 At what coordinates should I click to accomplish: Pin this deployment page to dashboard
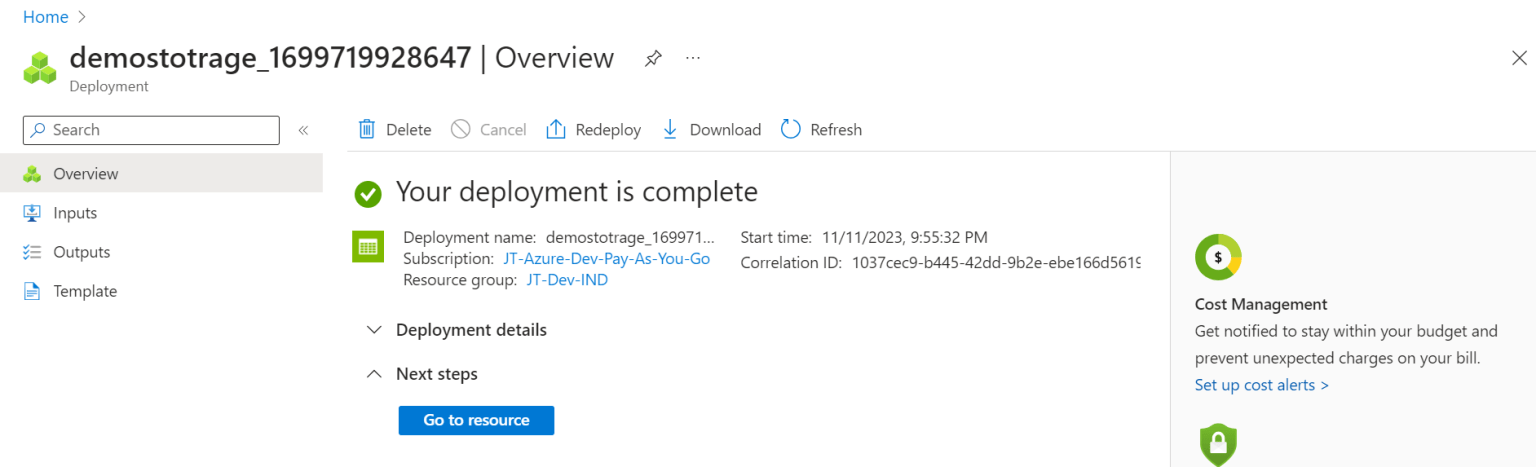[x=653, y=59]
